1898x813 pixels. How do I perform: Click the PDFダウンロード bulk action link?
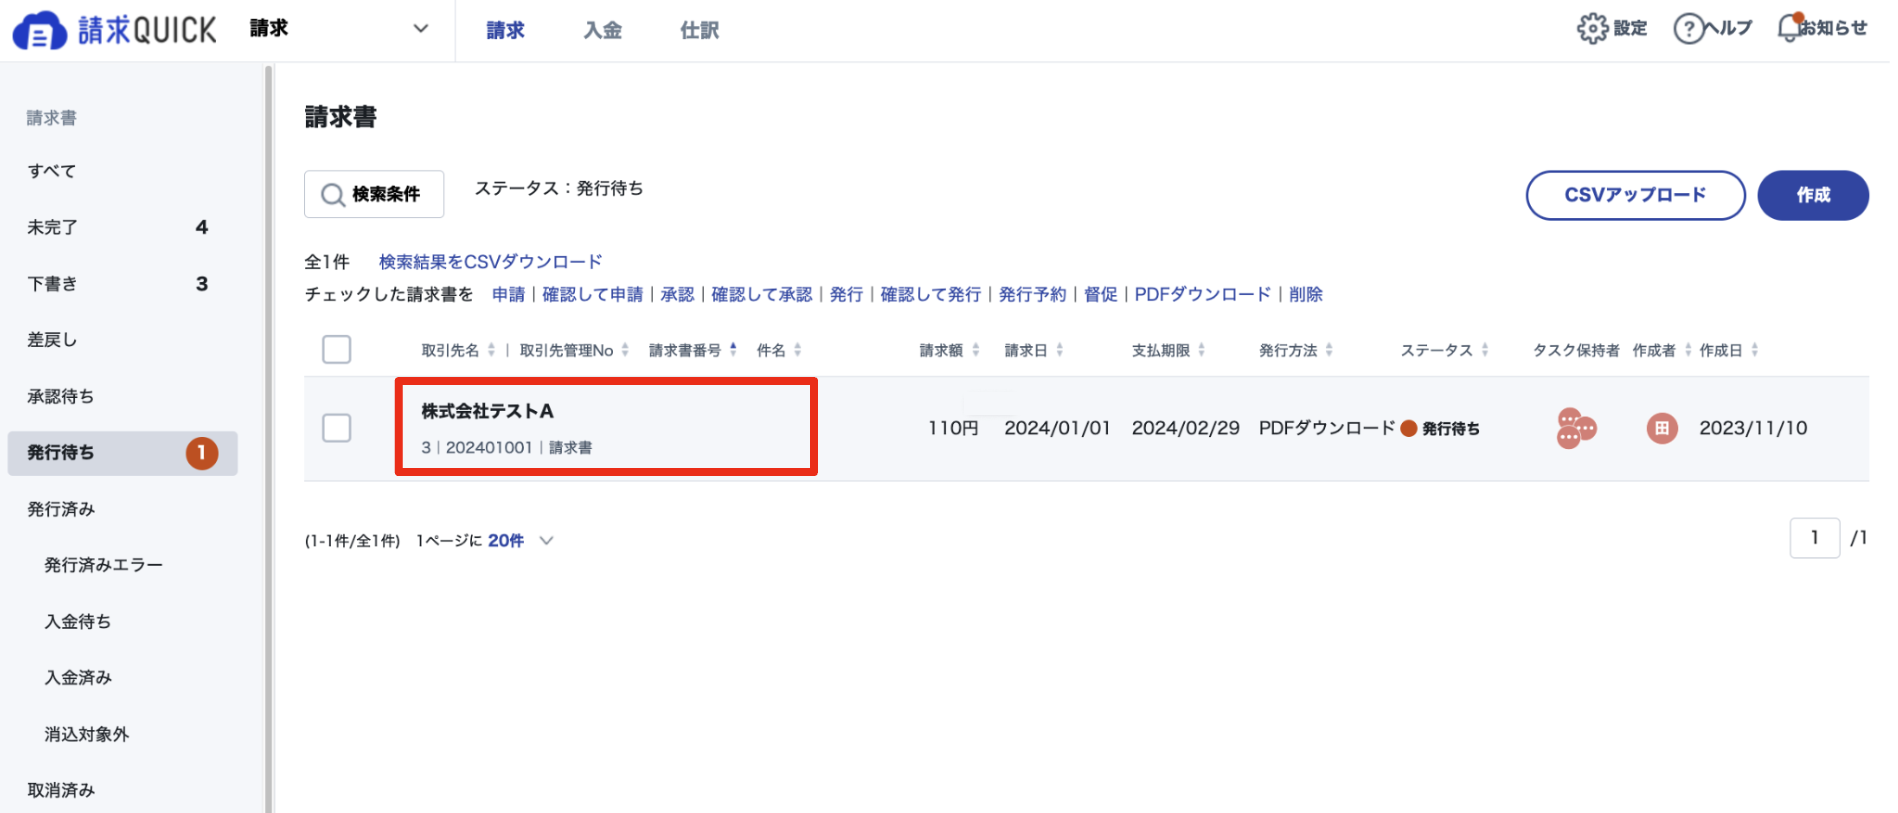tap(1202, 294)
